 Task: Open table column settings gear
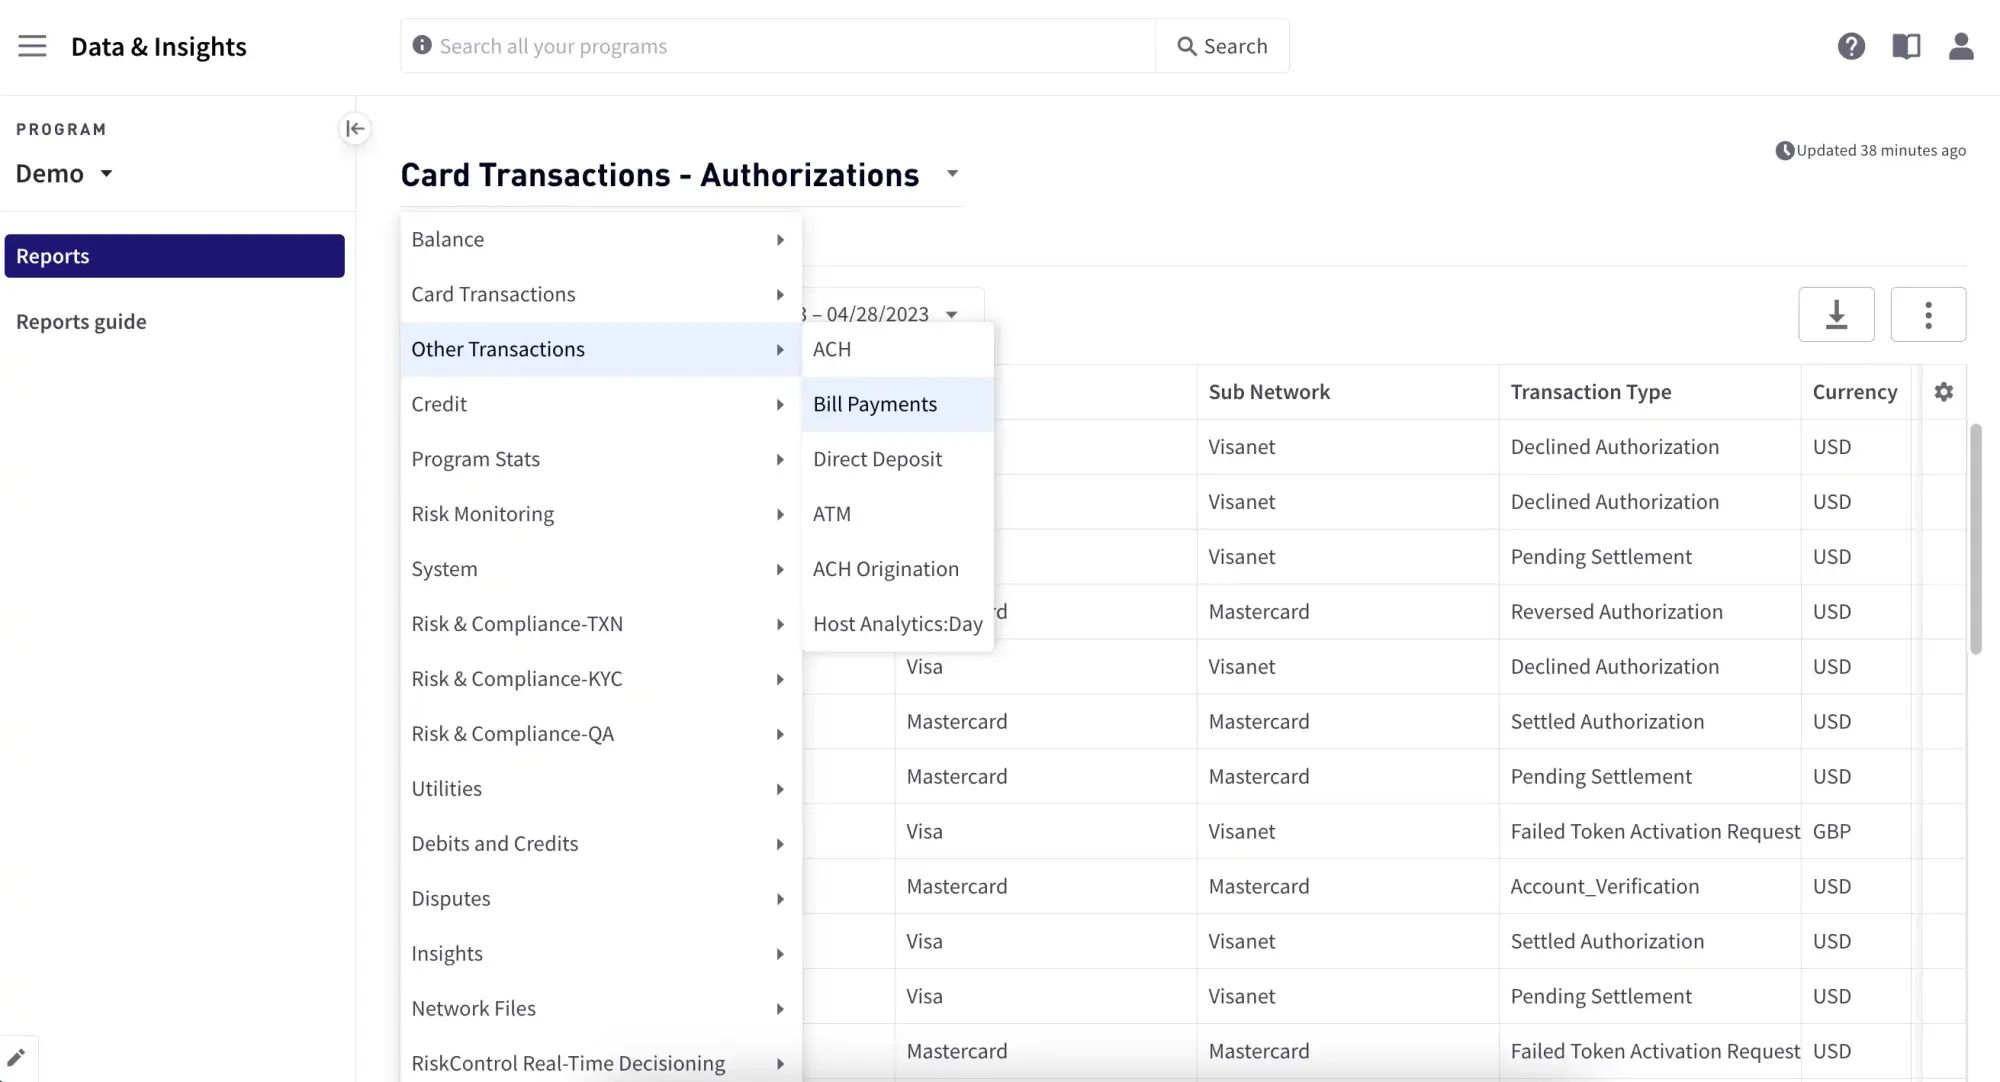tap(1943, 392)
